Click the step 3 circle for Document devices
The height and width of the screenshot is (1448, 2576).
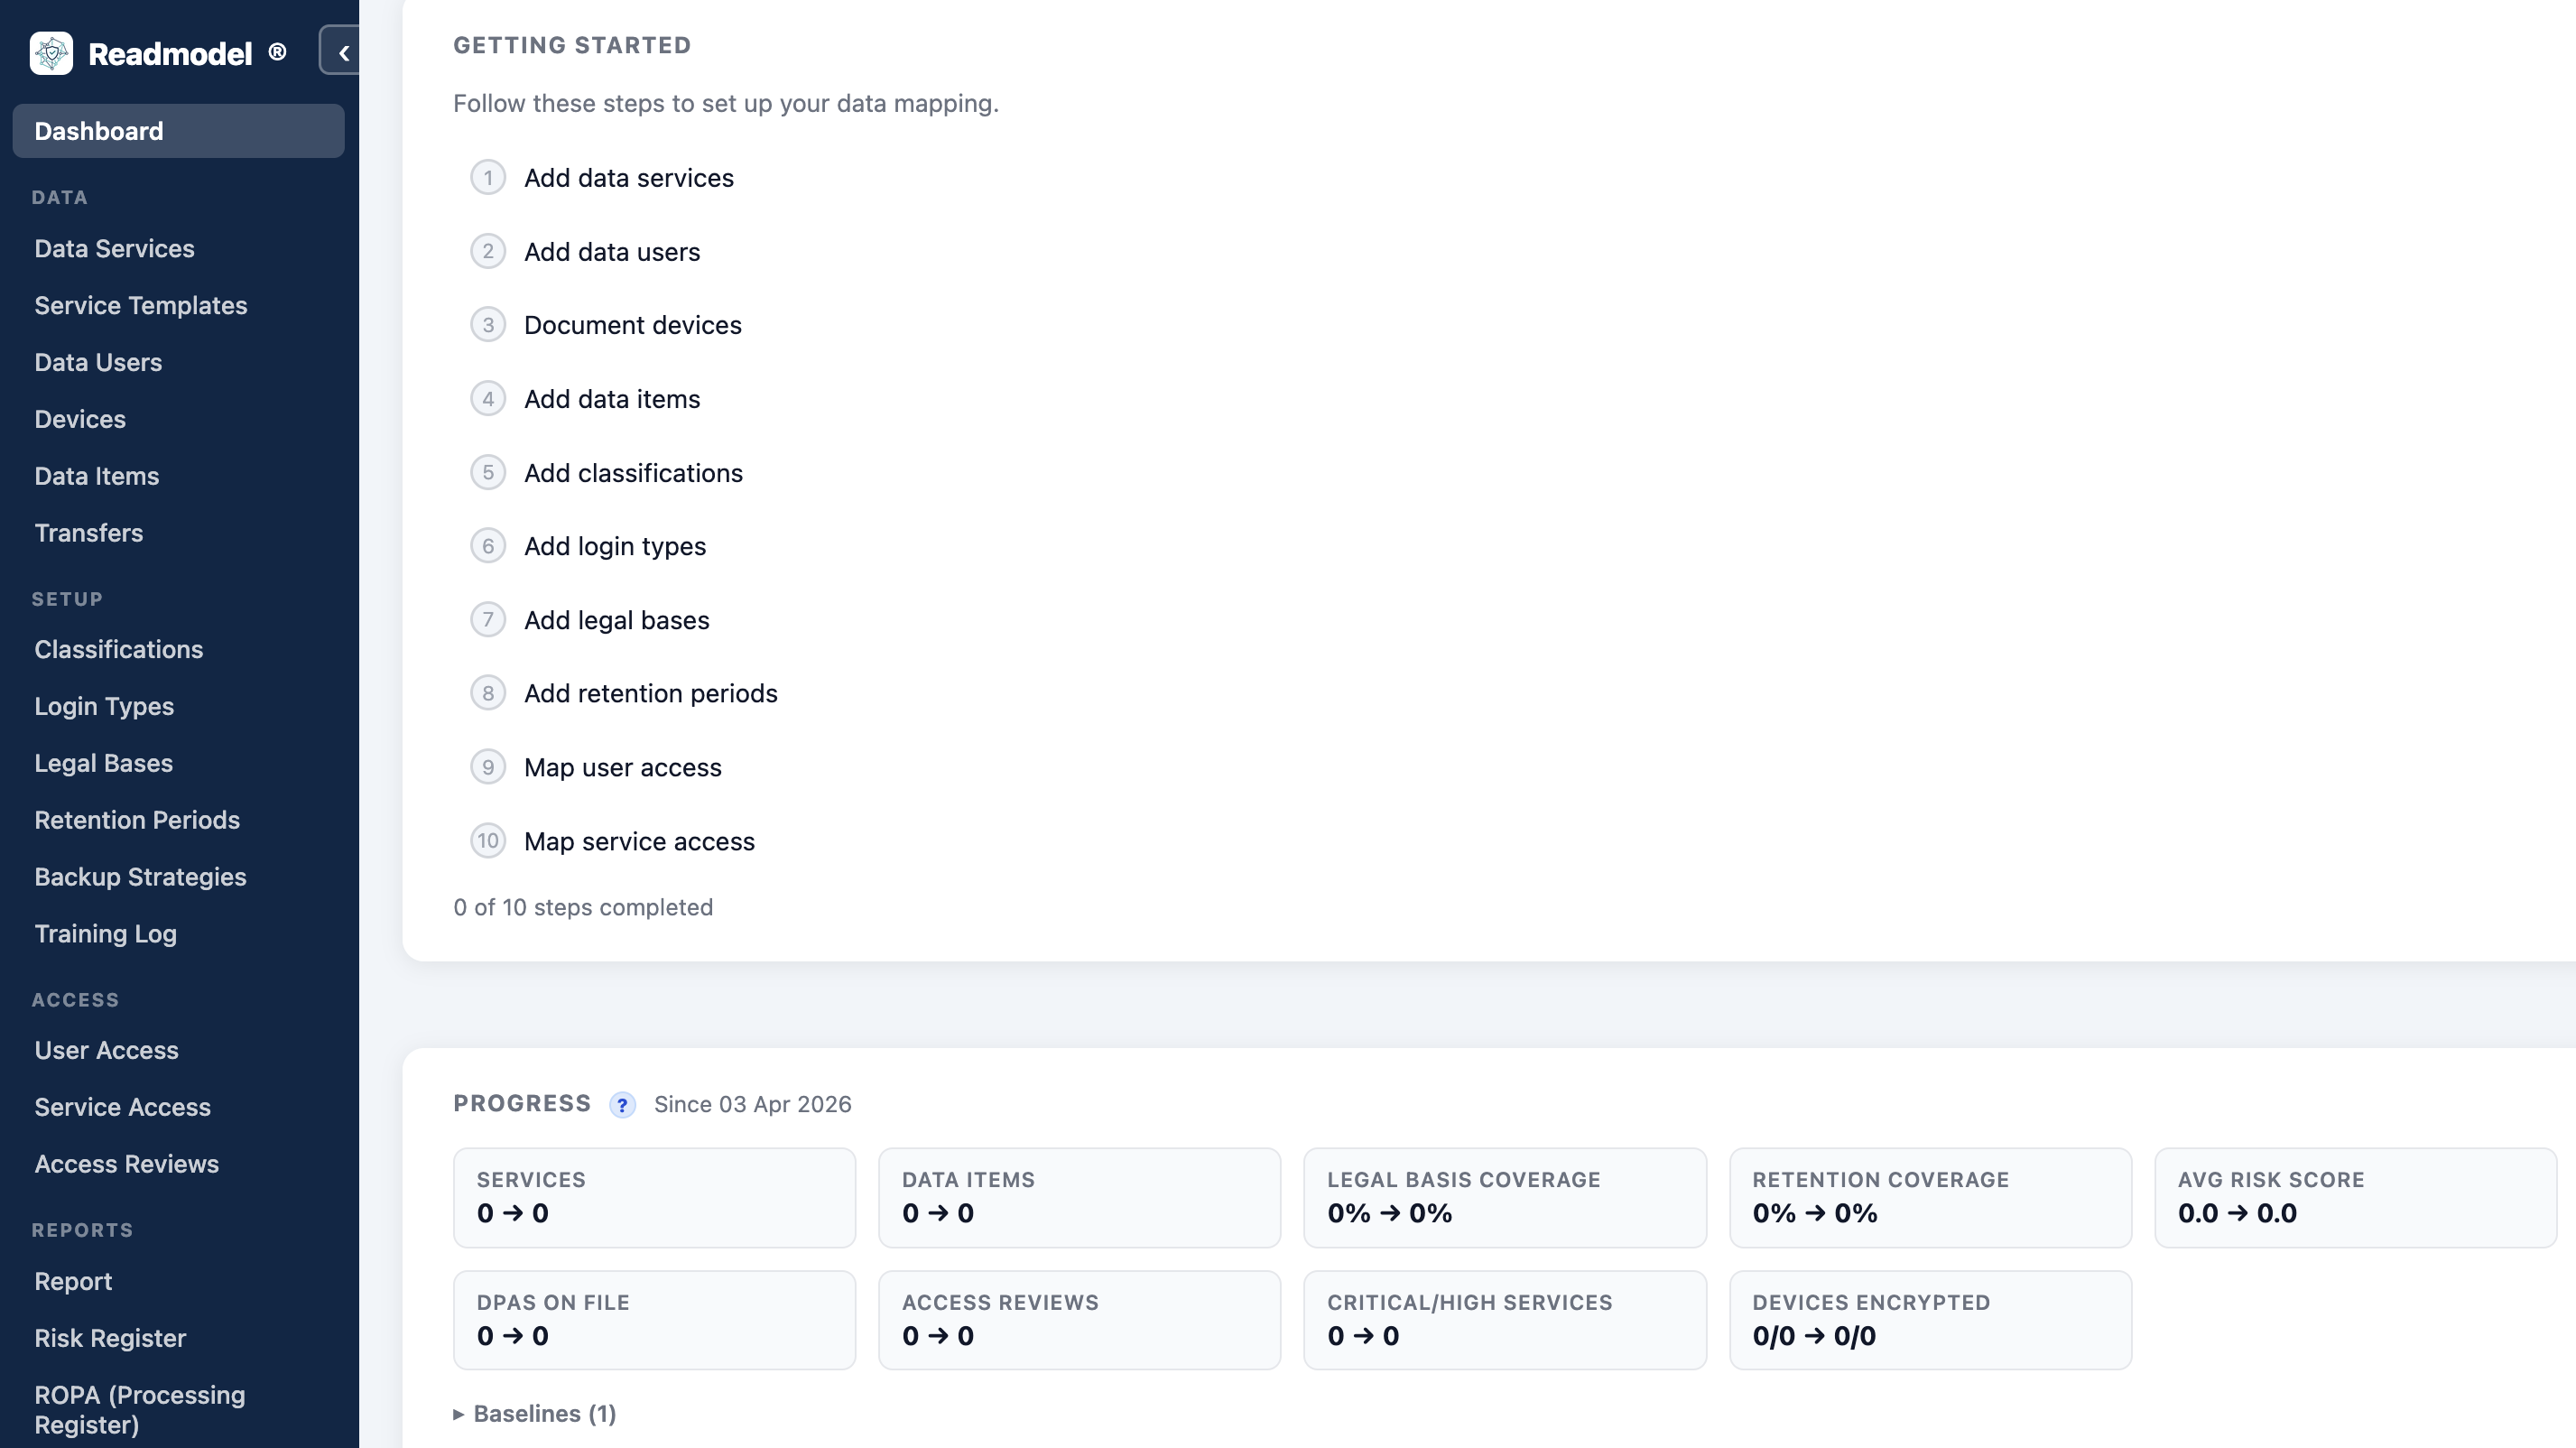[488, 325]
